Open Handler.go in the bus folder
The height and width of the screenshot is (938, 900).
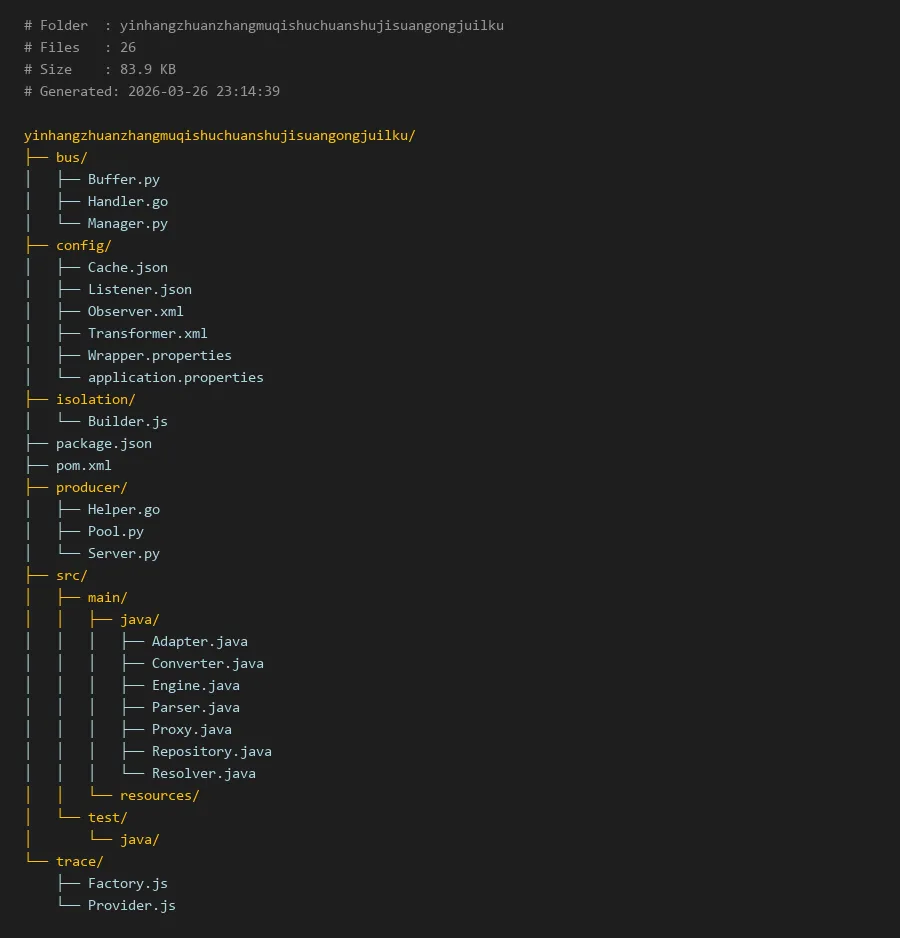[127, 201]
